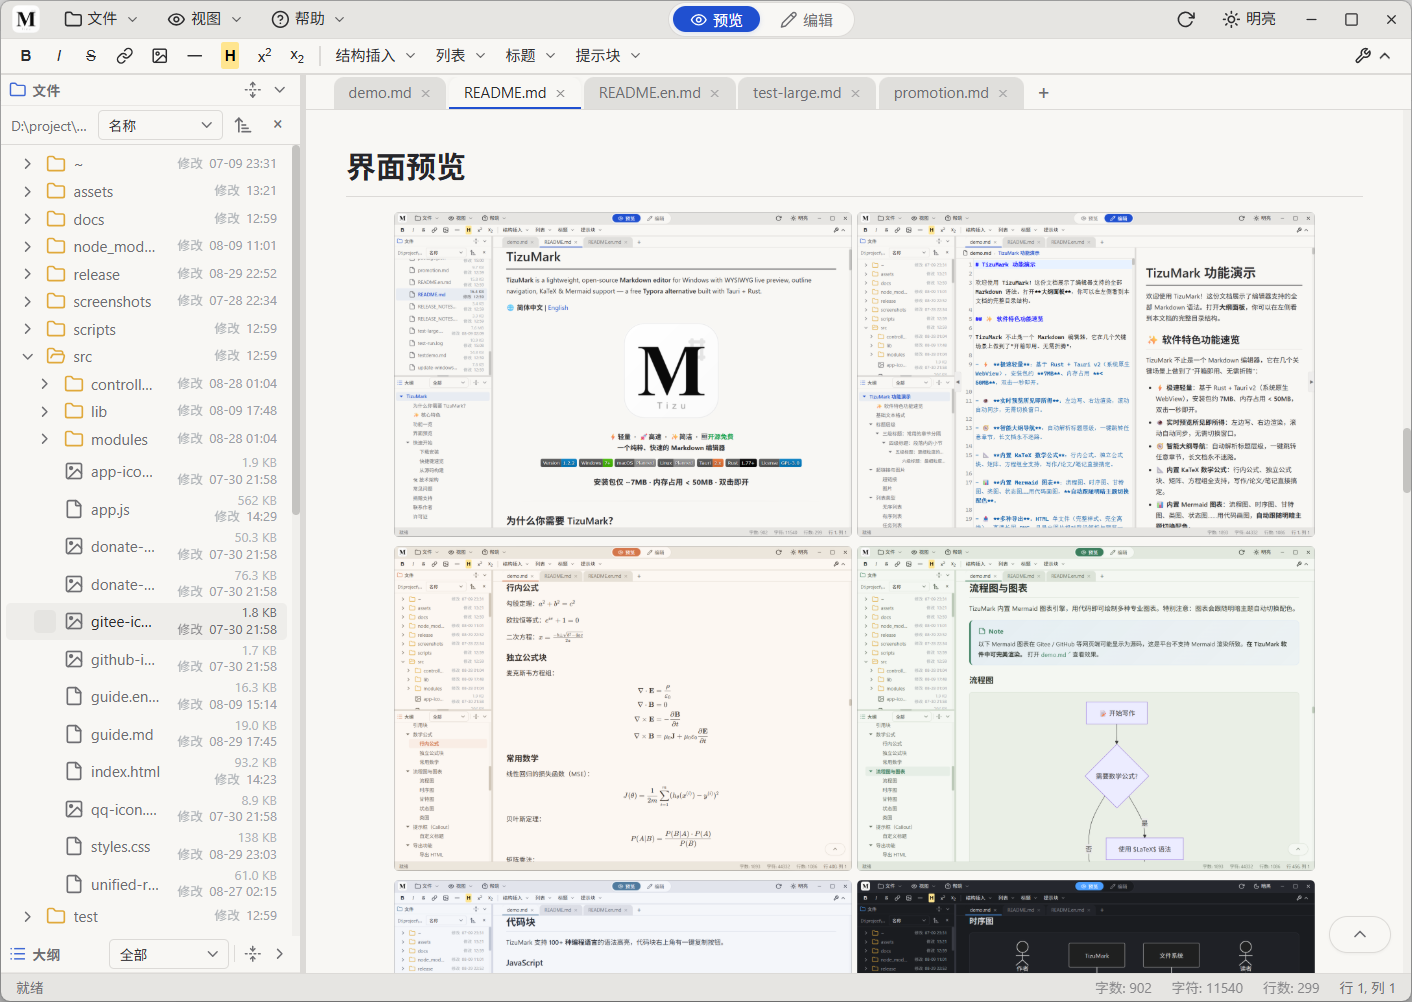Image resolution: width=1412 pixels, height=1002 pixels.
Task: Collapse the toolbar with chevron up
Action: pyautogui.click(x=1385, y=56)
